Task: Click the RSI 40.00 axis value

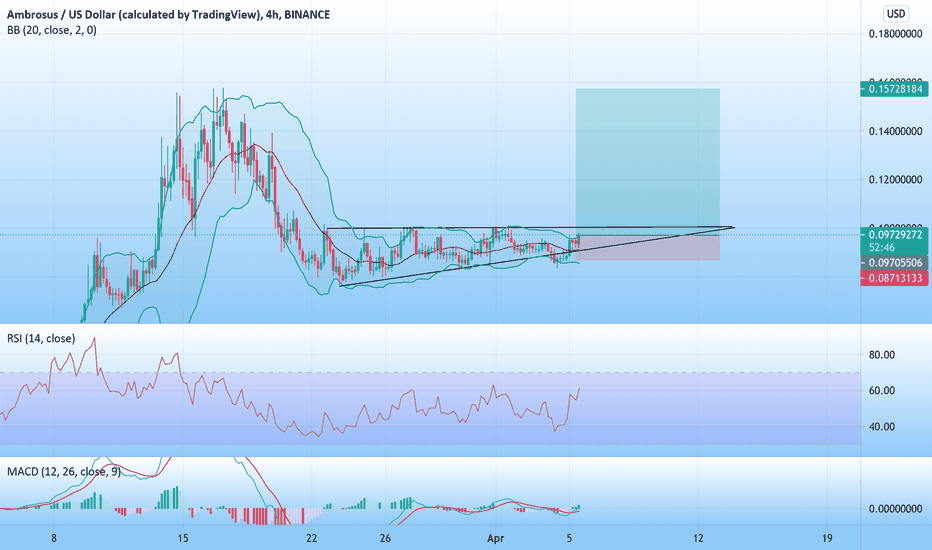Action: 881,427
